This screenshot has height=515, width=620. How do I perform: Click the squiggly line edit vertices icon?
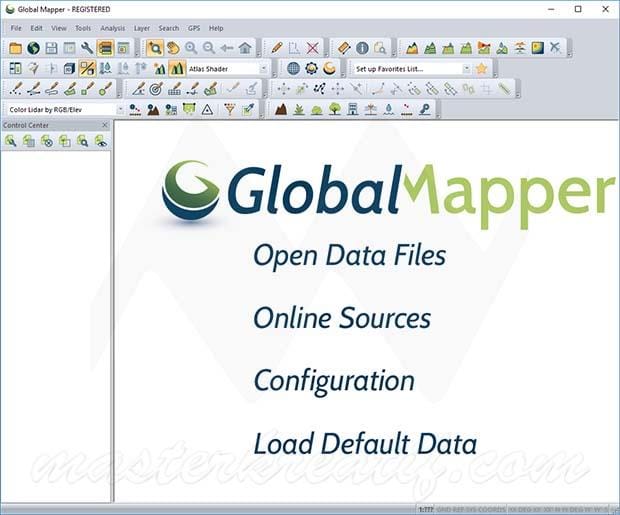point(319,89)
